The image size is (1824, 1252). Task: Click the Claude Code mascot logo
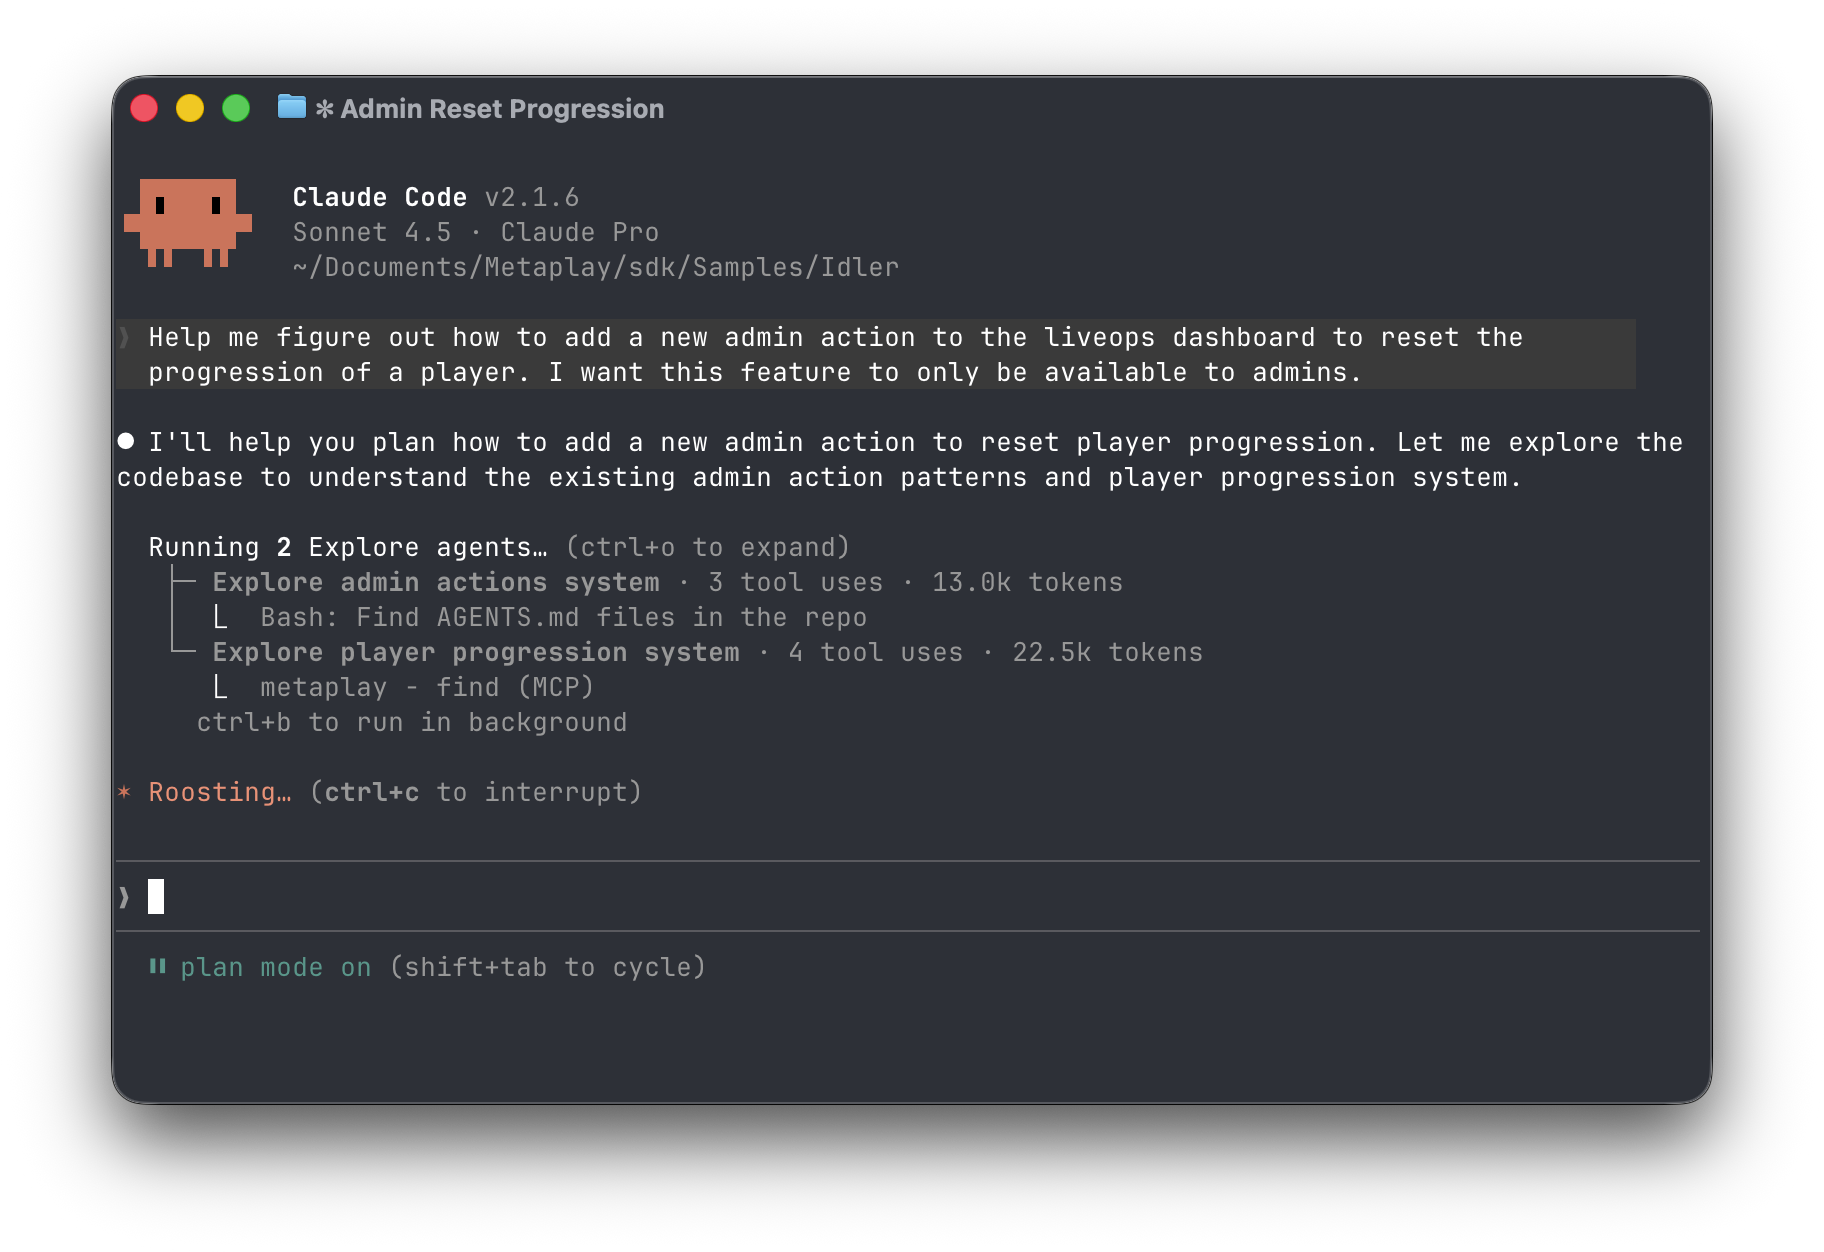tap(188, 222)
